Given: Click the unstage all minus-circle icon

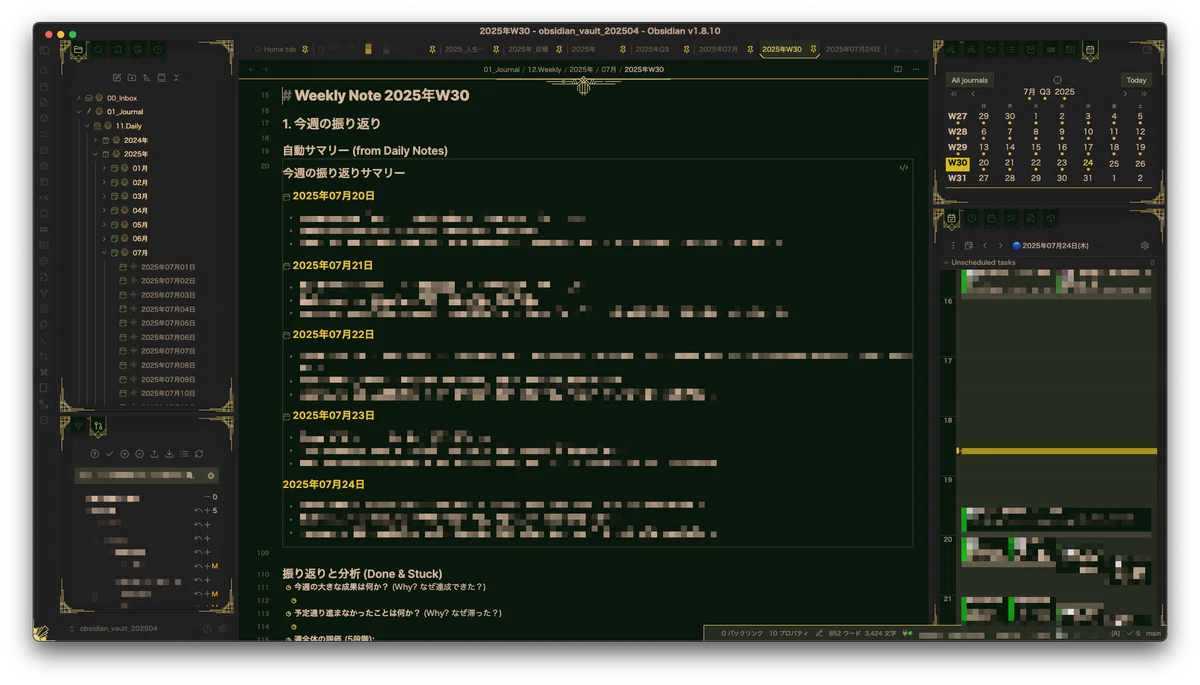Looking at the screenshot, I should tap(140, 454).
